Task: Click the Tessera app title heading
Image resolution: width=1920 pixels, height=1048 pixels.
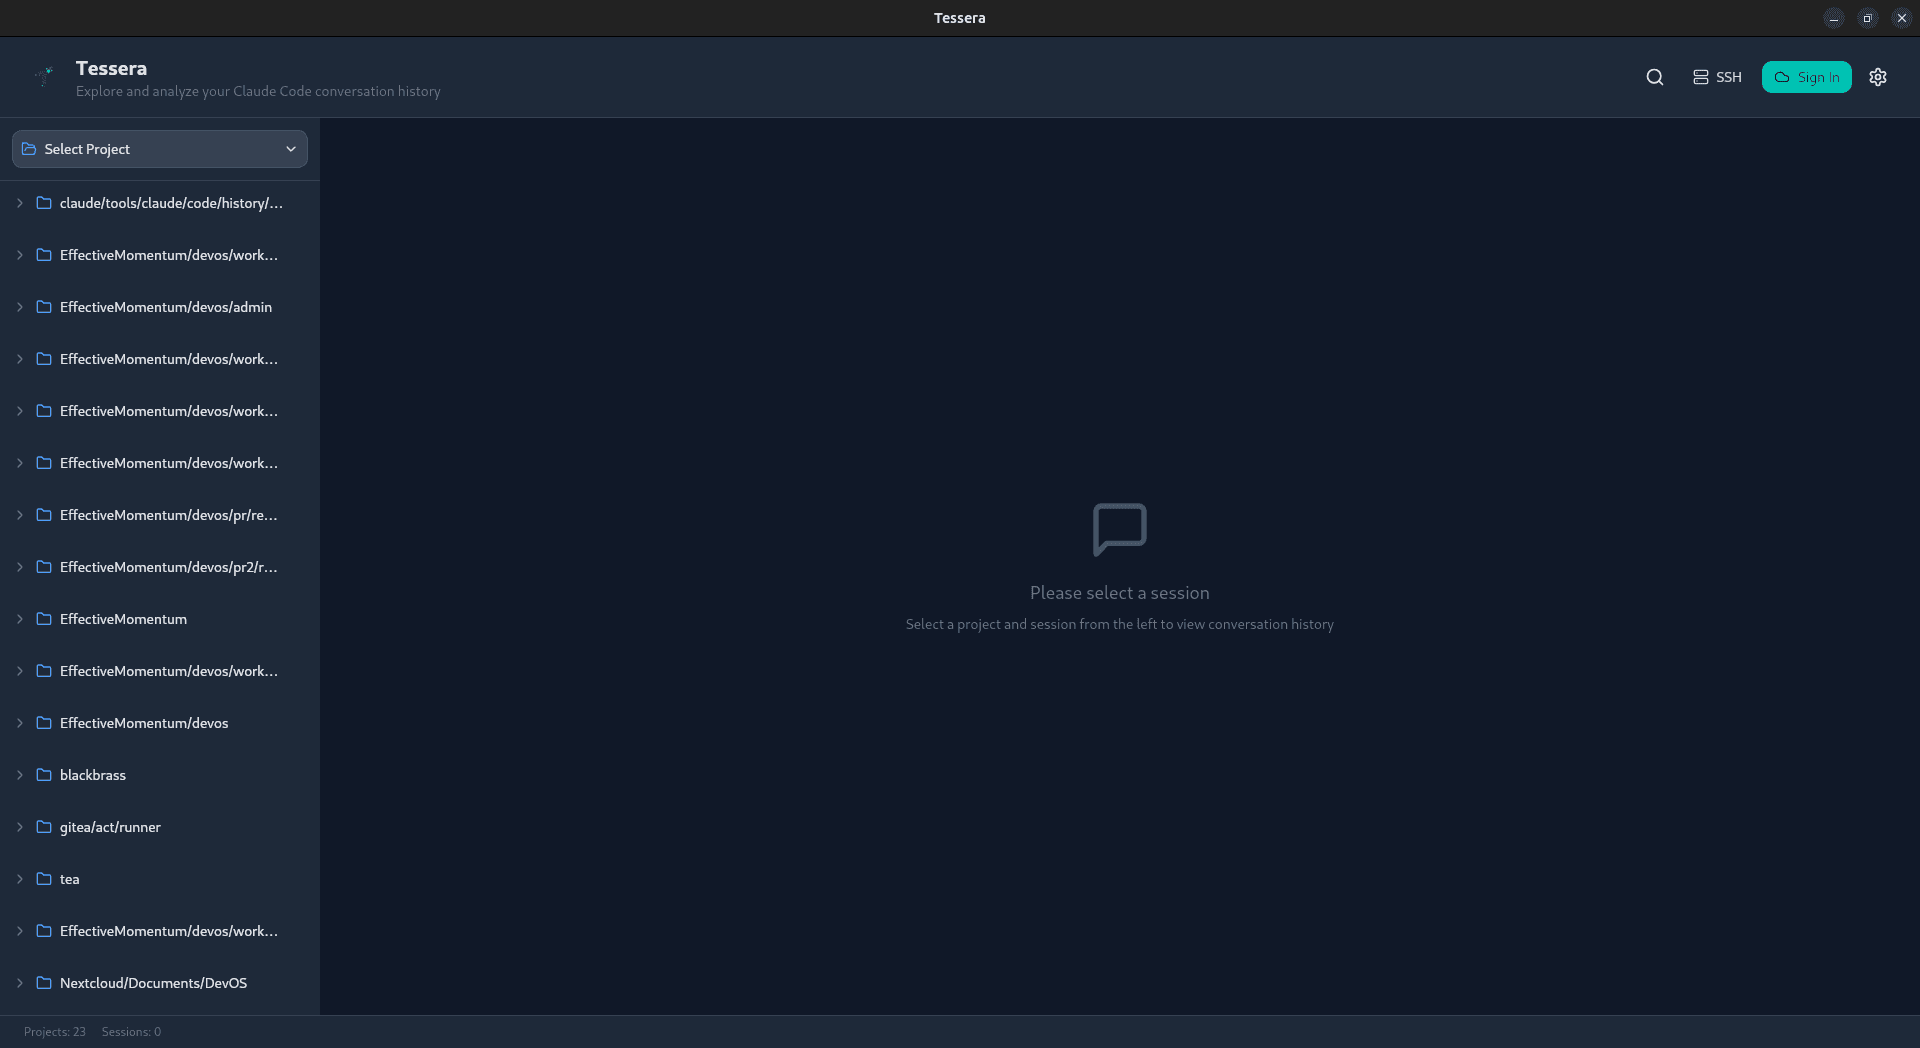Action: pyautogui.click(x=111, y=68)
